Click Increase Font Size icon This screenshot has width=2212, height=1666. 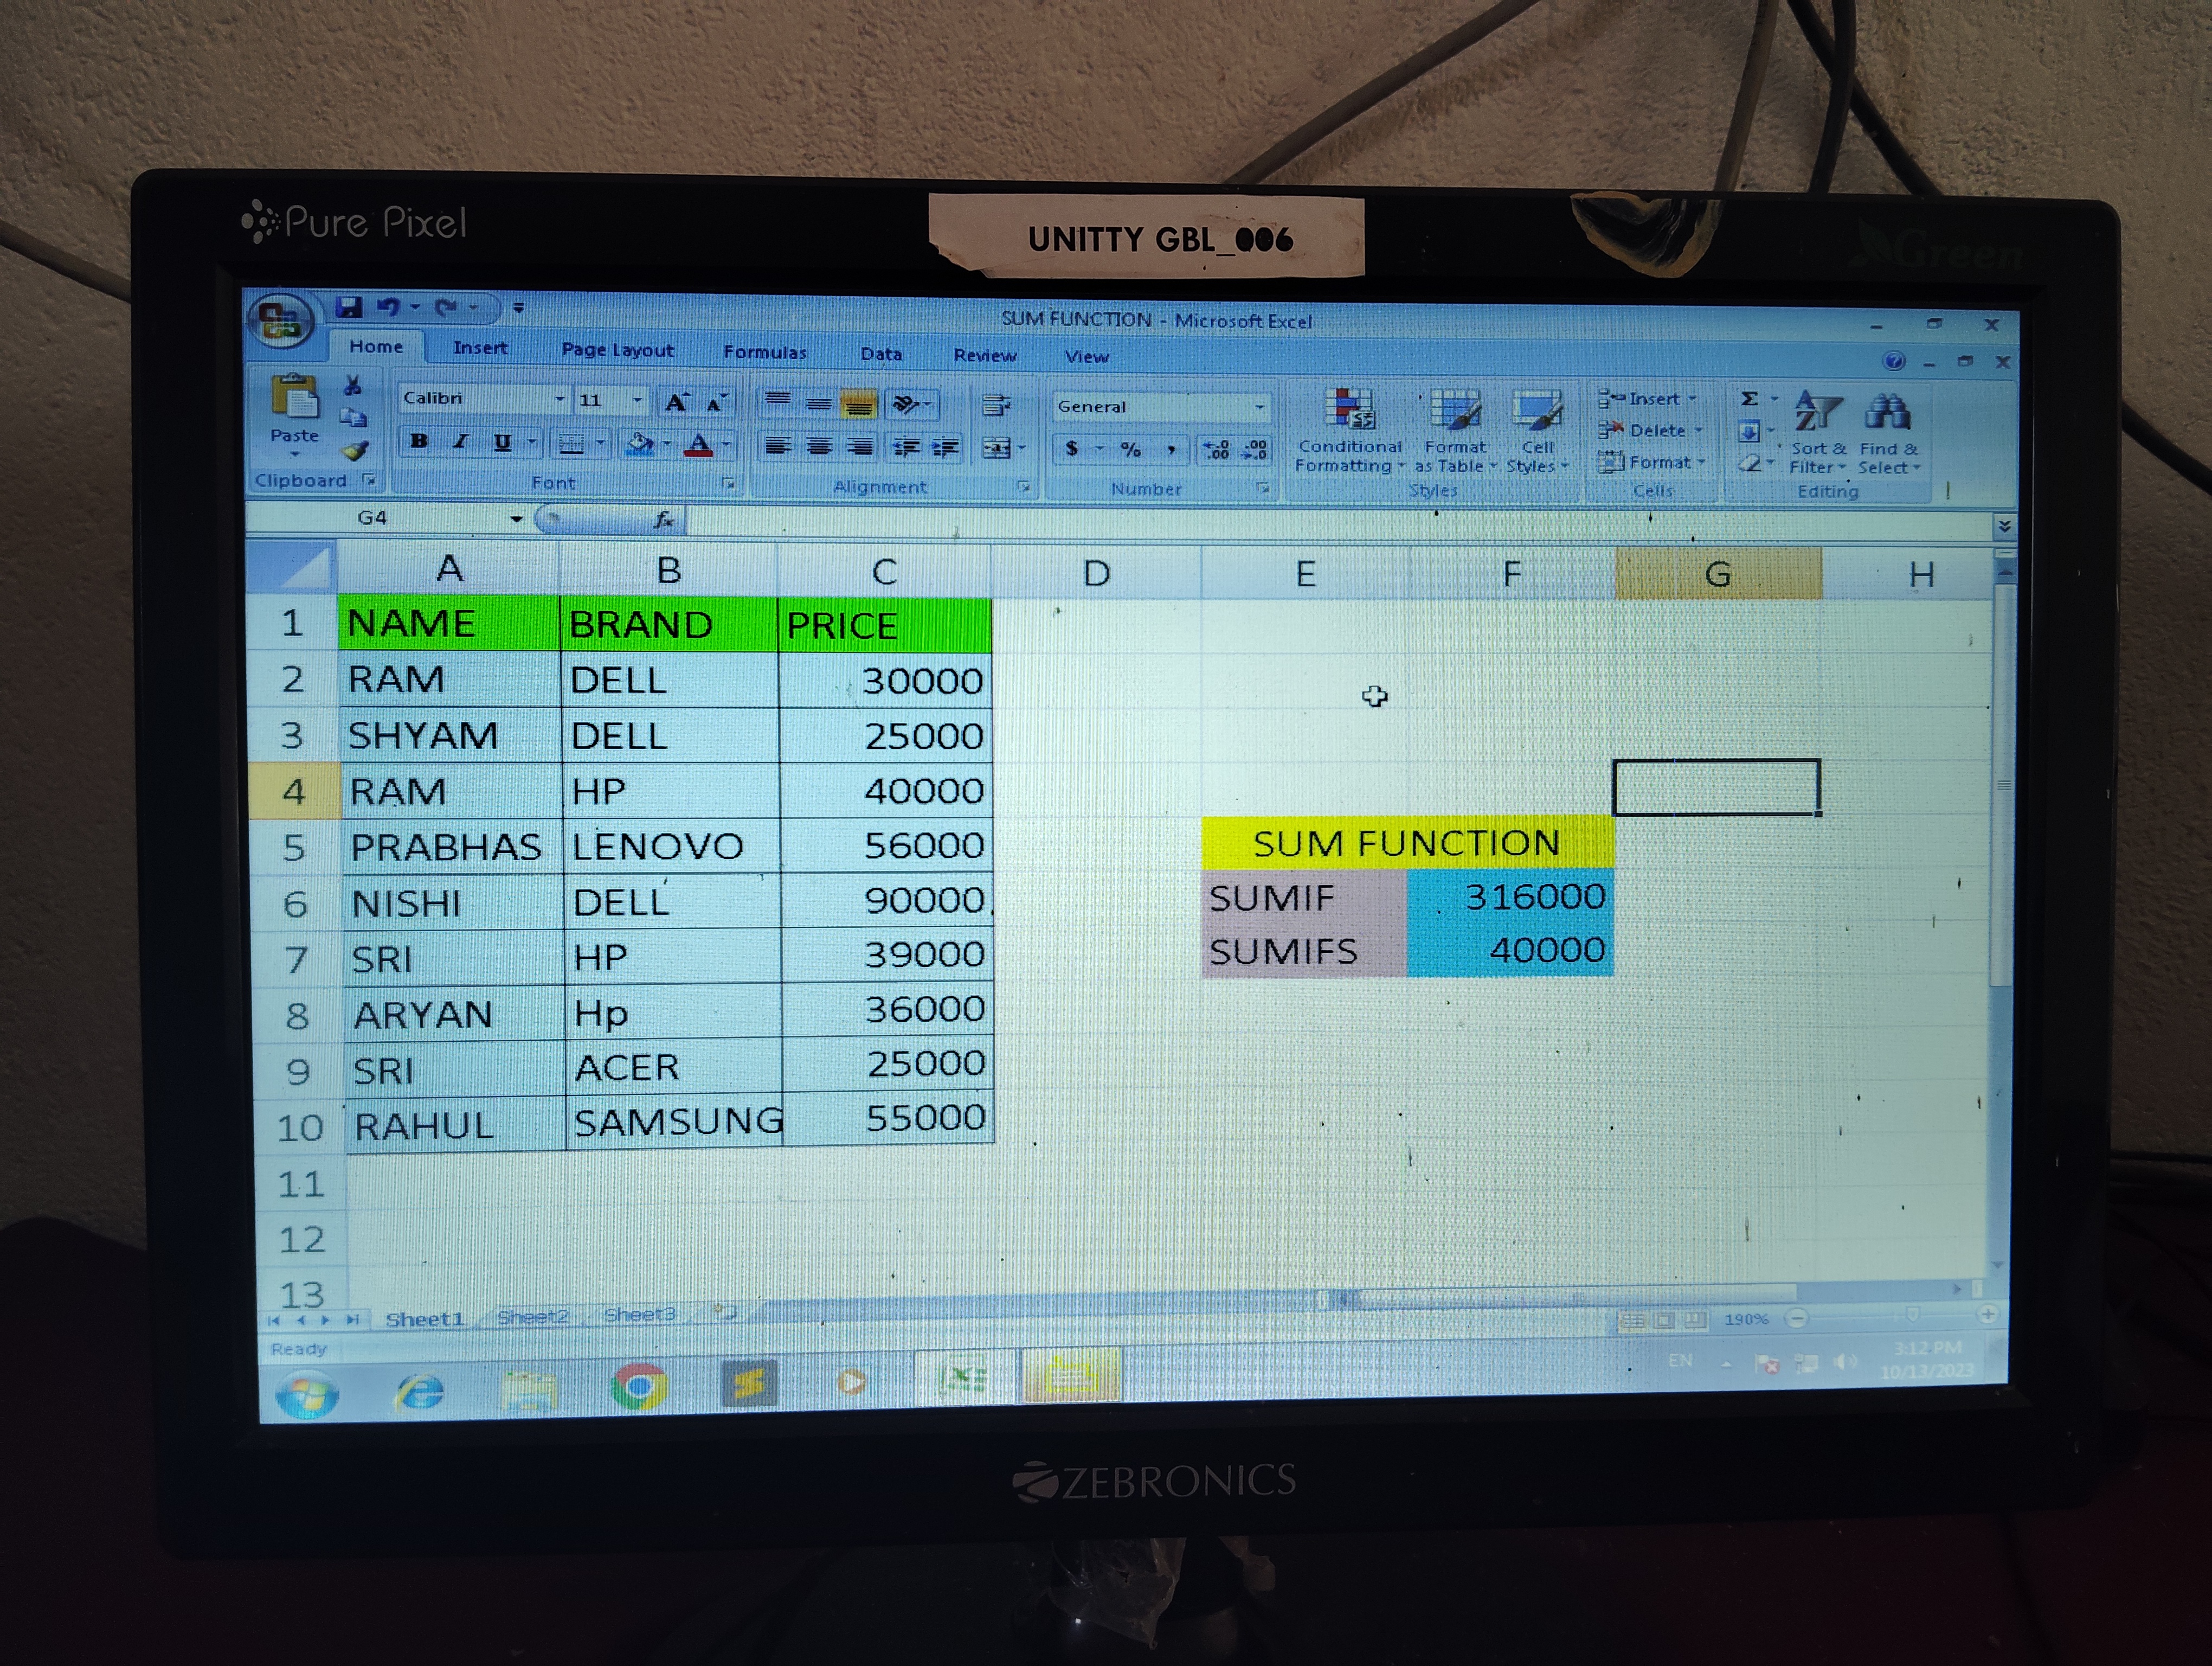(x=677, y=402)
